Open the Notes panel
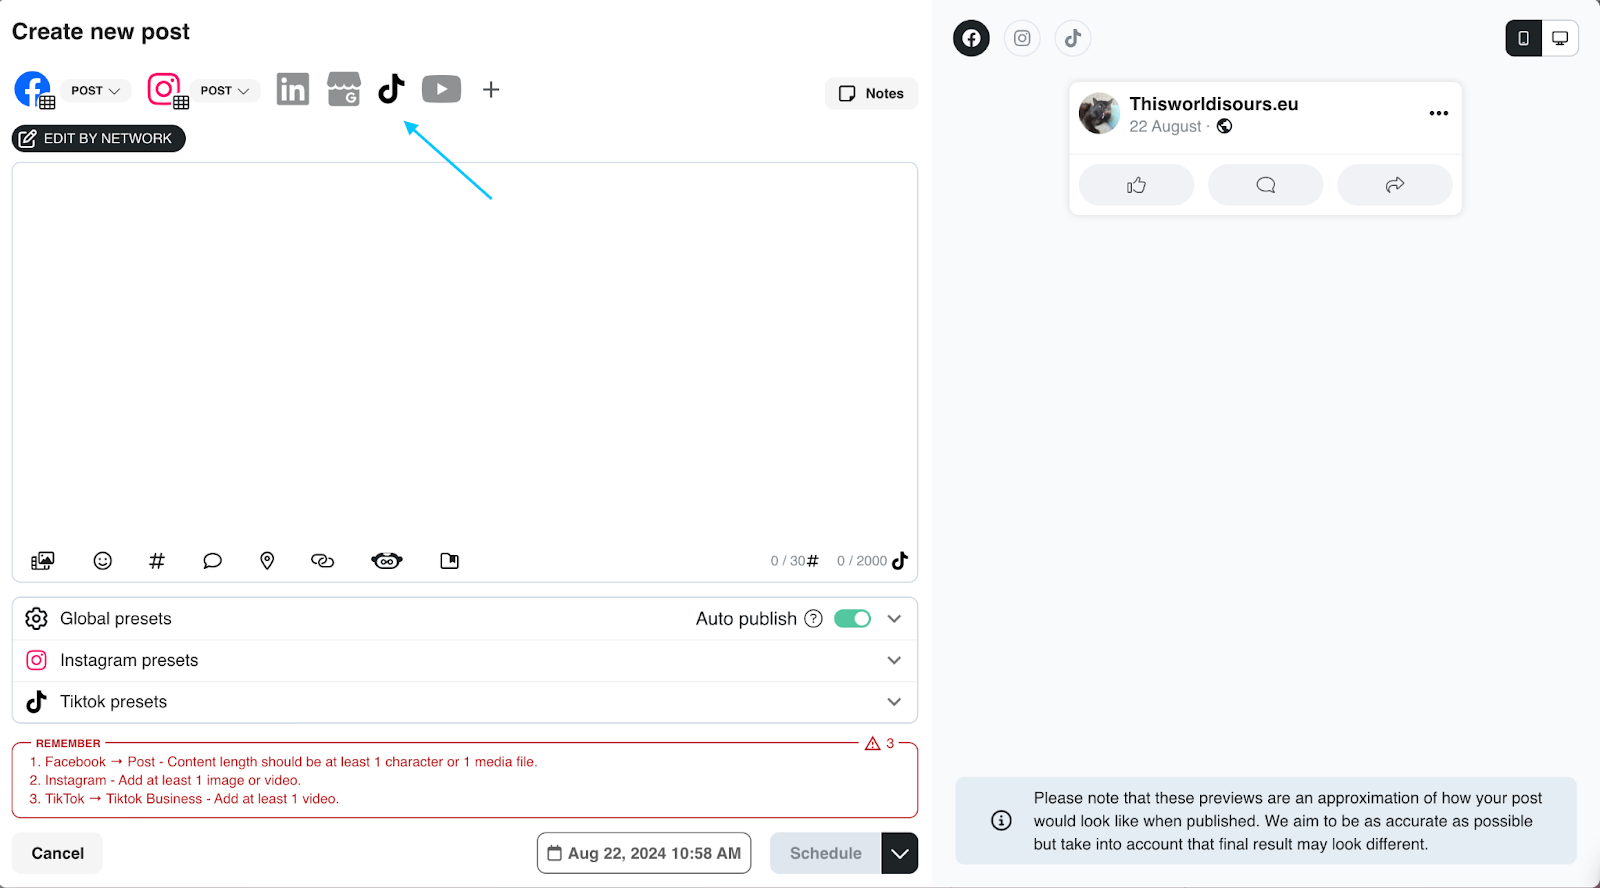The width and height of the screenshot is (1600, 888). click(871, 93)
